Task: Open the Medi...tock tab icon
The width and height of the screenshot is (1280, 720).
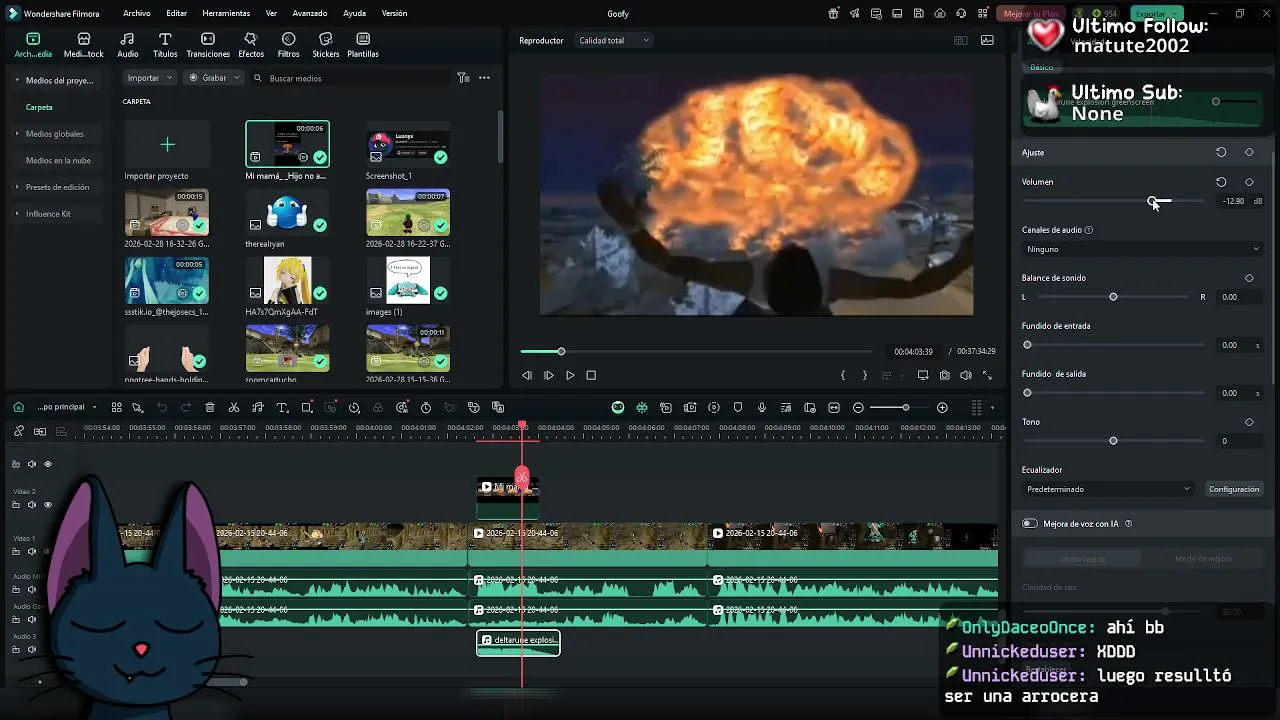Action: click(x=84, y=39)
